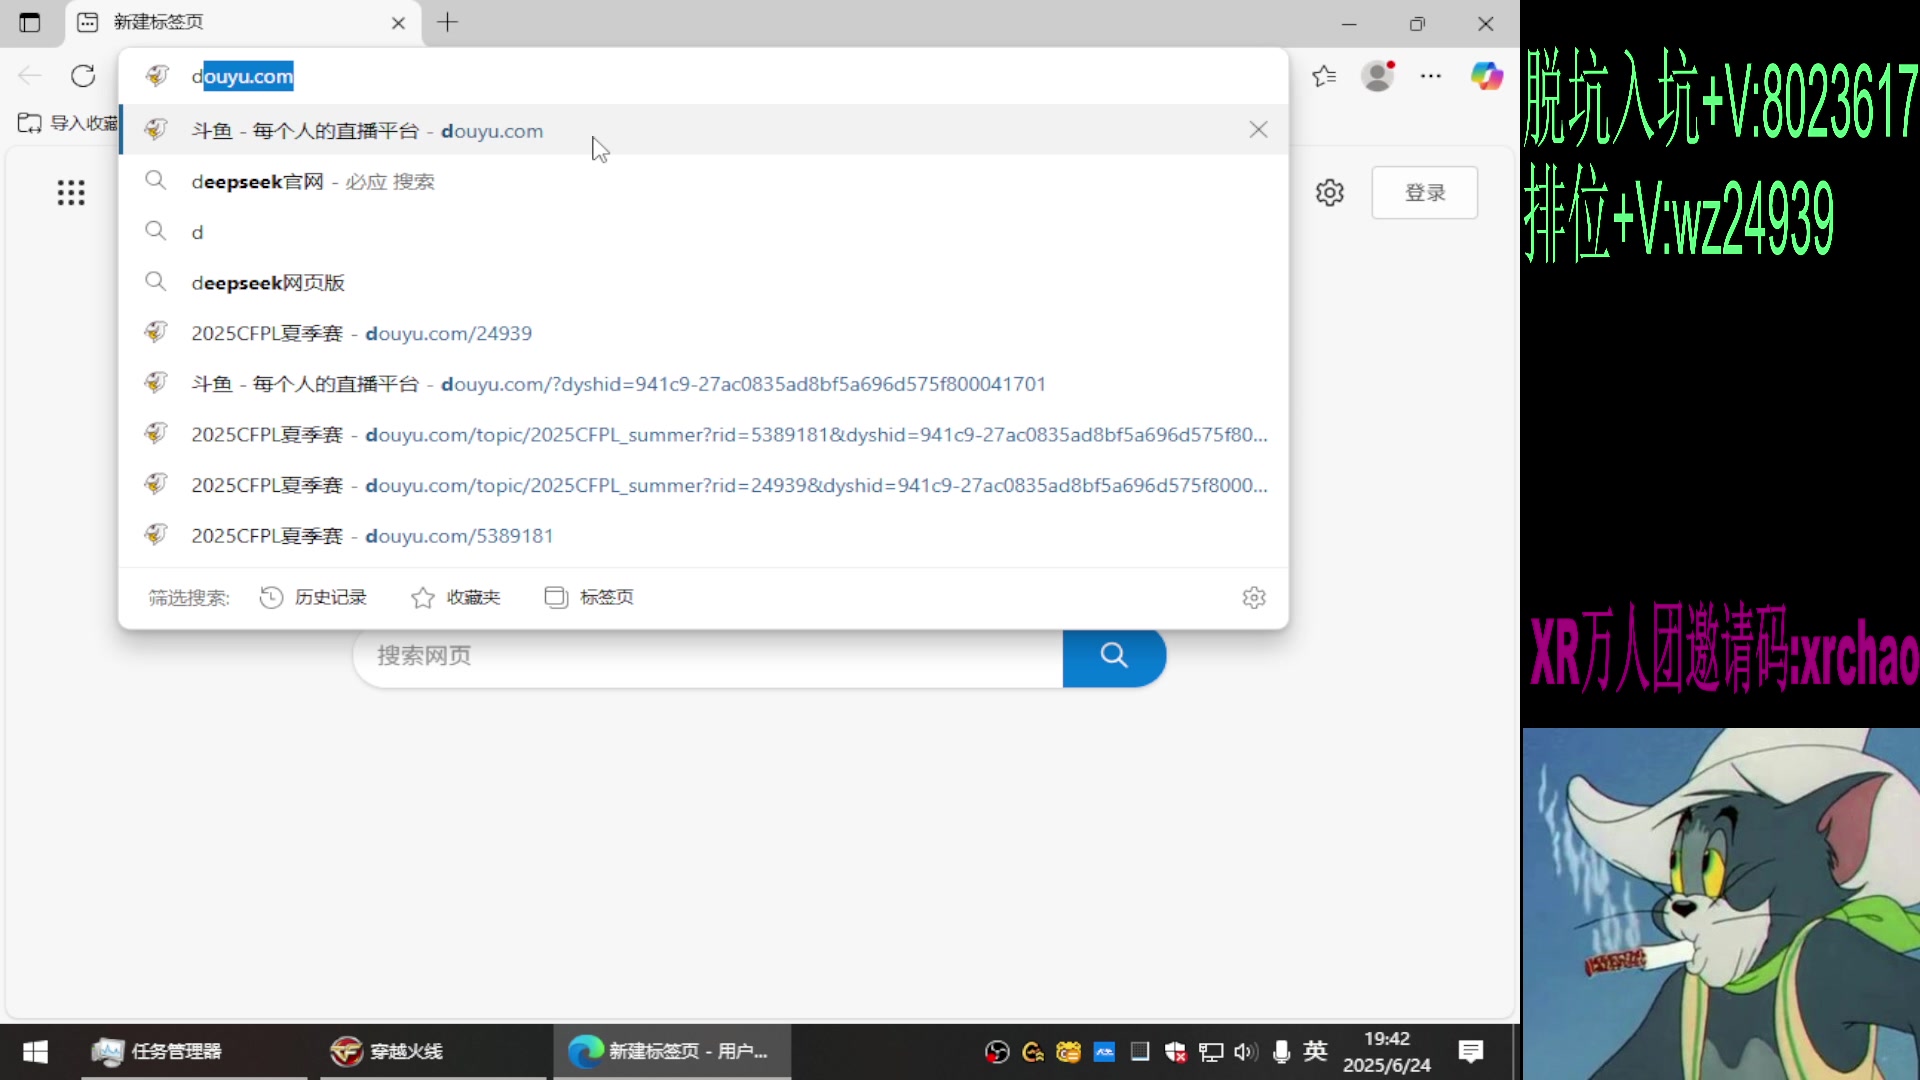This screenshot has width=1920, height=1080.
Task: Open suggestion 斗鱼 - douyu.com
Action: coord(703,130)
